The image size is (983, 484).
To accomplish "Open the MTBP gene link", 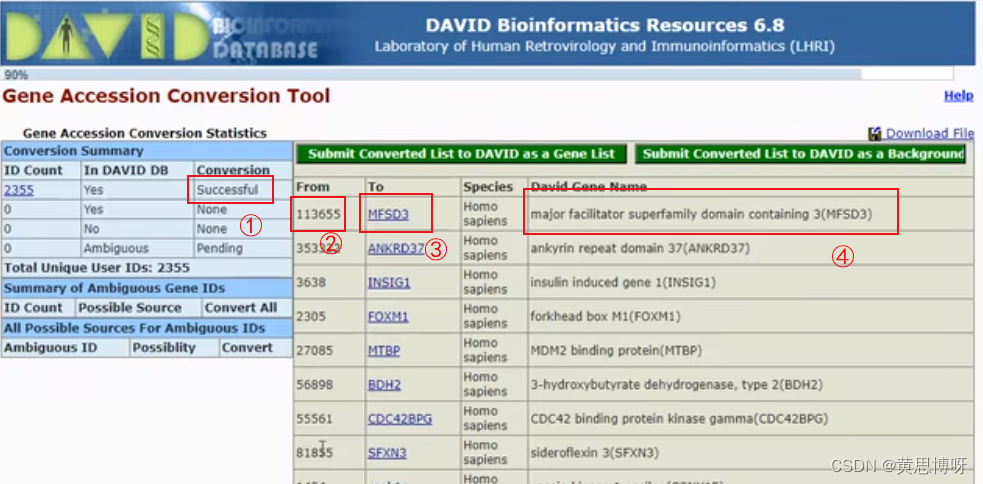I will click(x=384, y=350).
